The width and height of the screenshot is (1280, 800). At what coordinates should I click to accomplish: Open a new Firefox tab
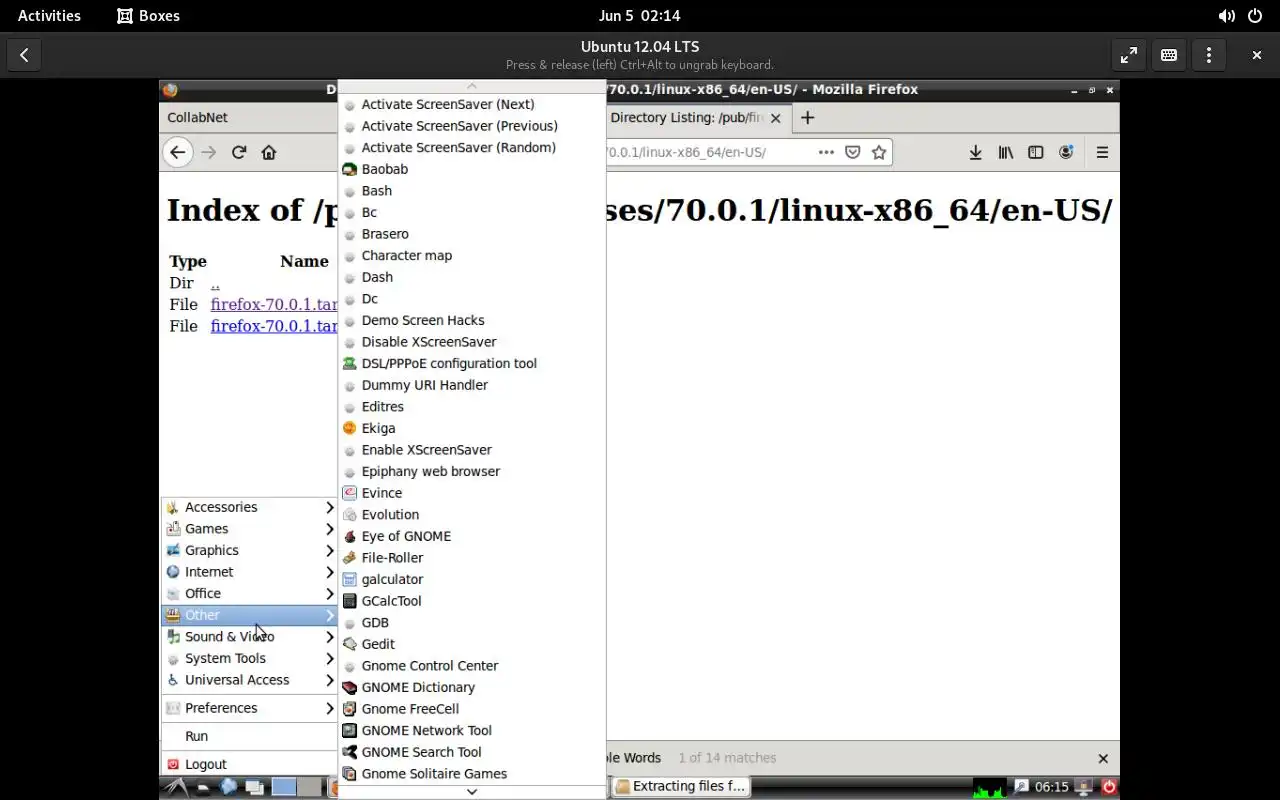pyautogui.click(x=807, y=117)
